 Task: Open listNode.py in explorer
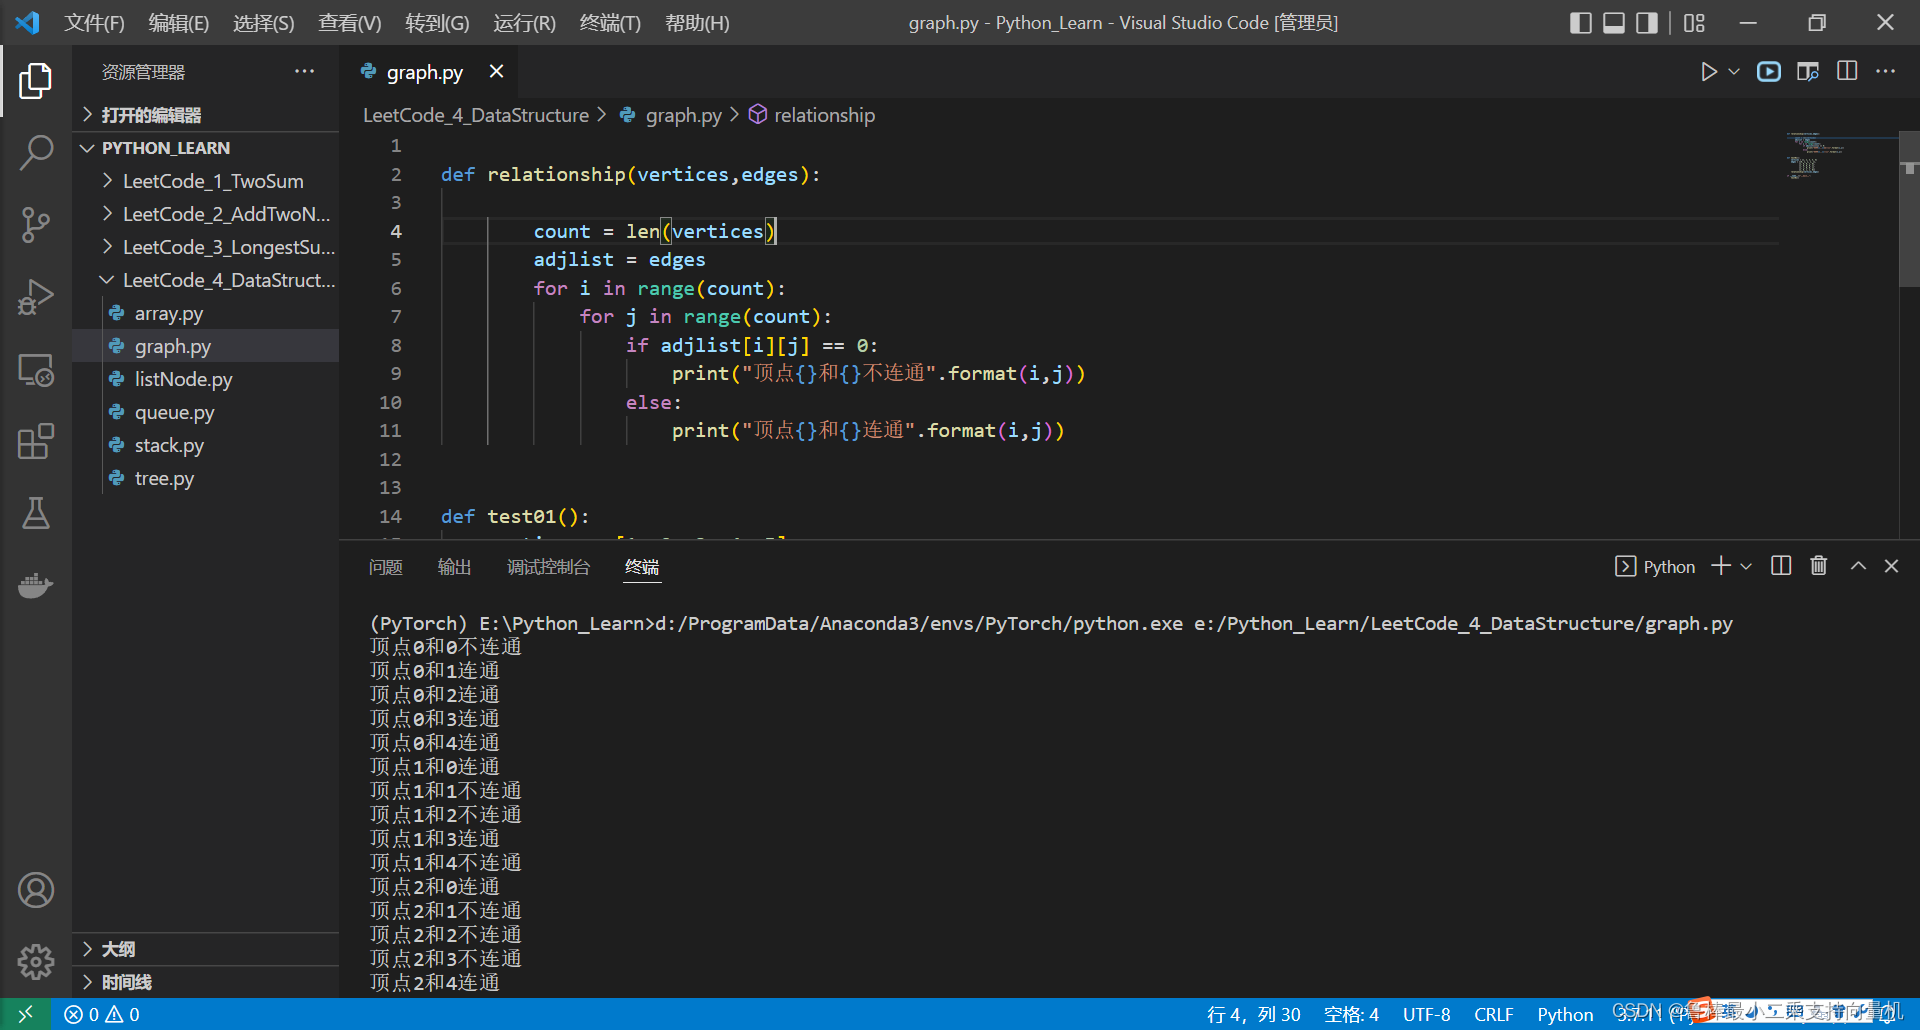205,379
